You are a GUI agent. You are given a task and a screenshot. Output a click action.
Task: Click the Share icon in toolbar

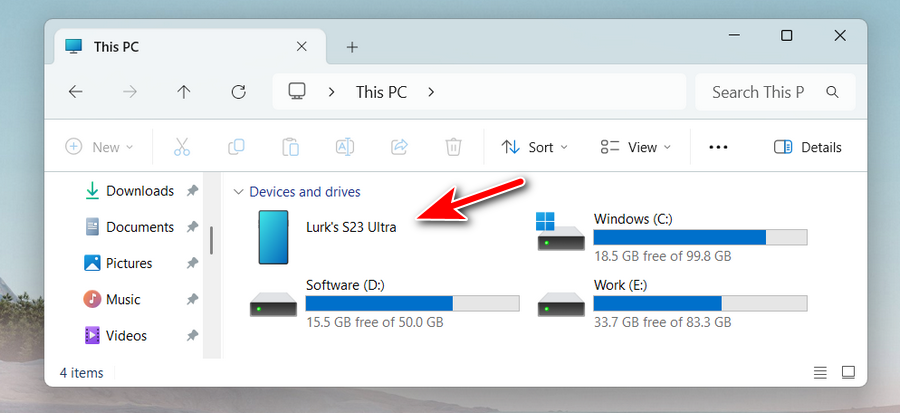pyautogui.click(x=399, y=147)
